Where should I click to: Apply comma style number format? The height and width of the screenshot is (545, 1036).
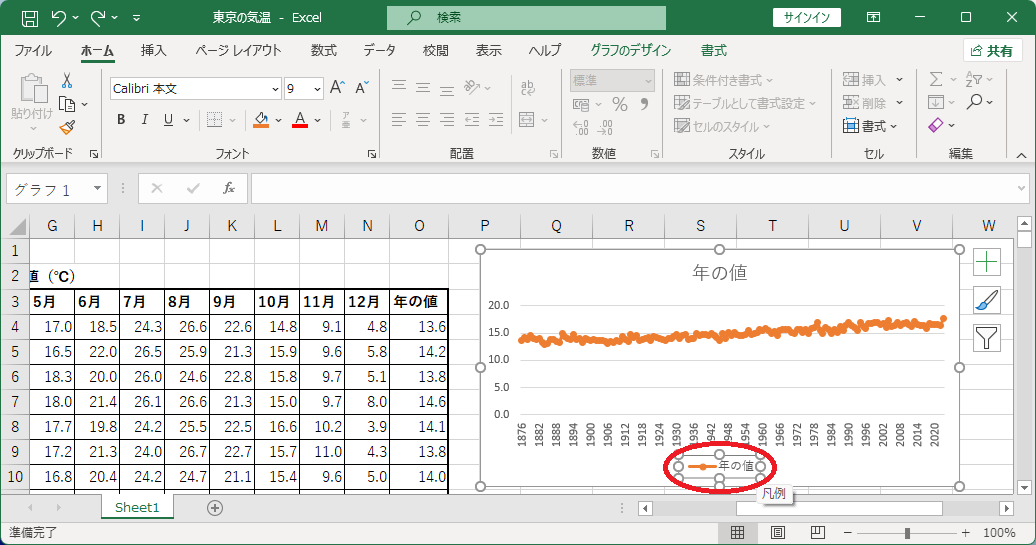644,104
